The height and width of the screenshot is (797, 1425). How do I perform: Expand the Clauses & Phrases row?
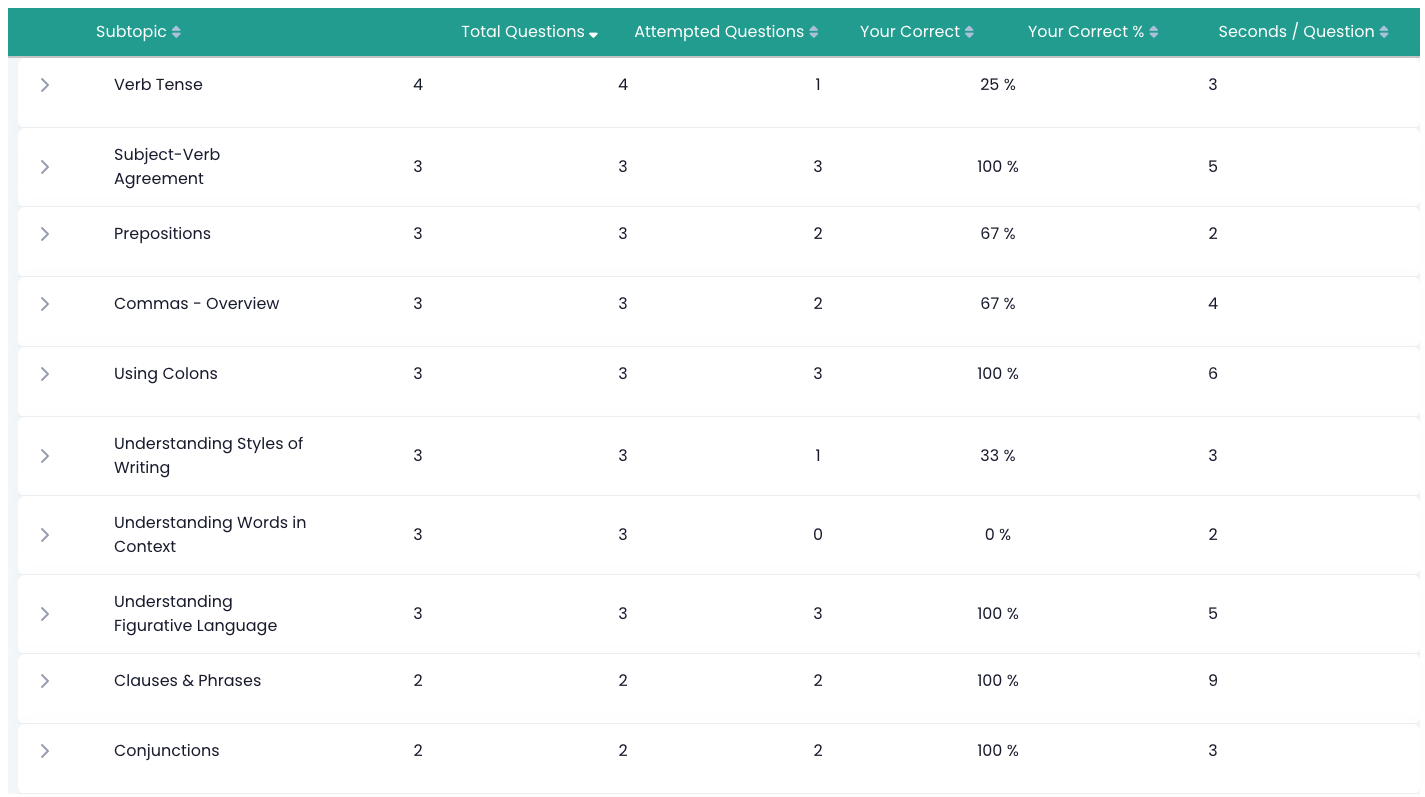45,681
